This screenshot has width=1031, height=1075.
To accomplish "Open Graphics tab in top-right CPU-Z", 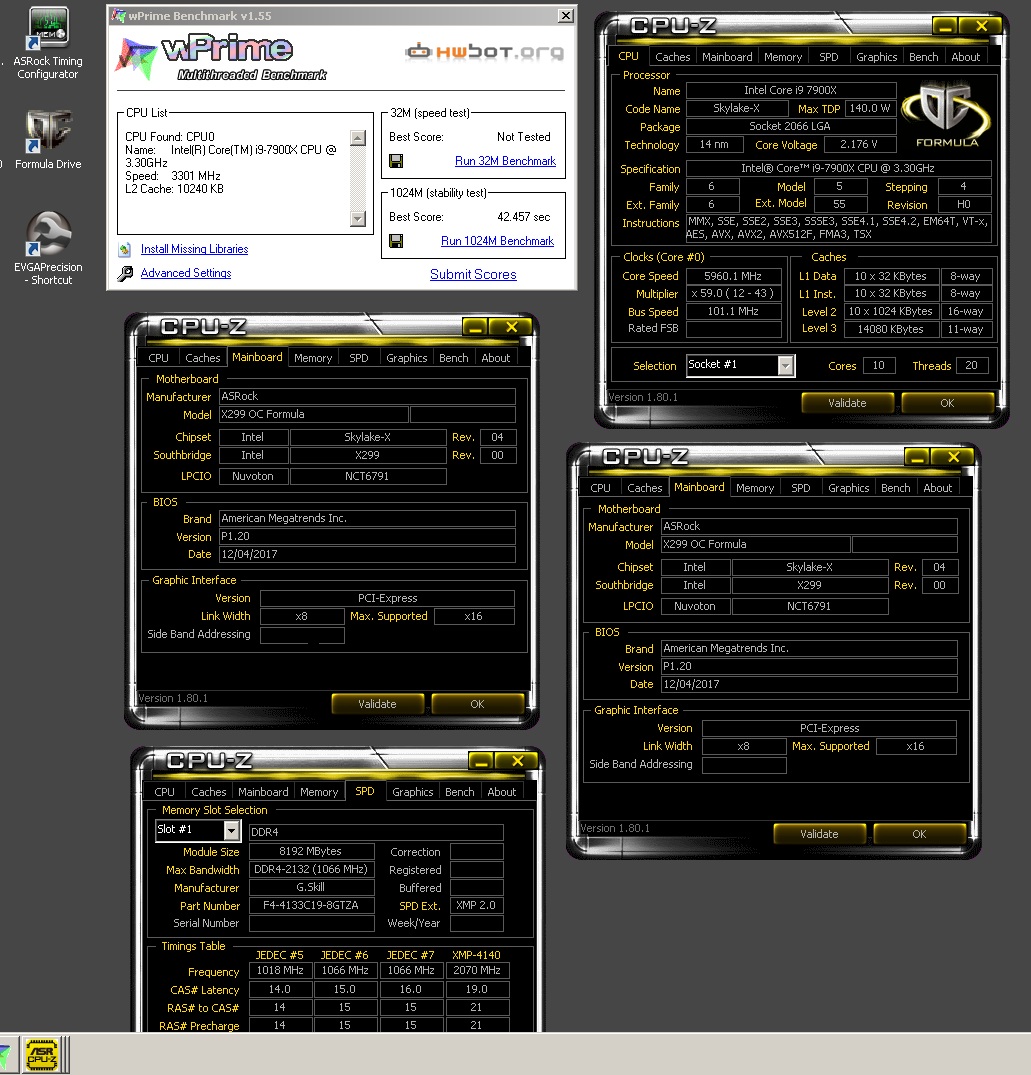I will coord(876,57).
